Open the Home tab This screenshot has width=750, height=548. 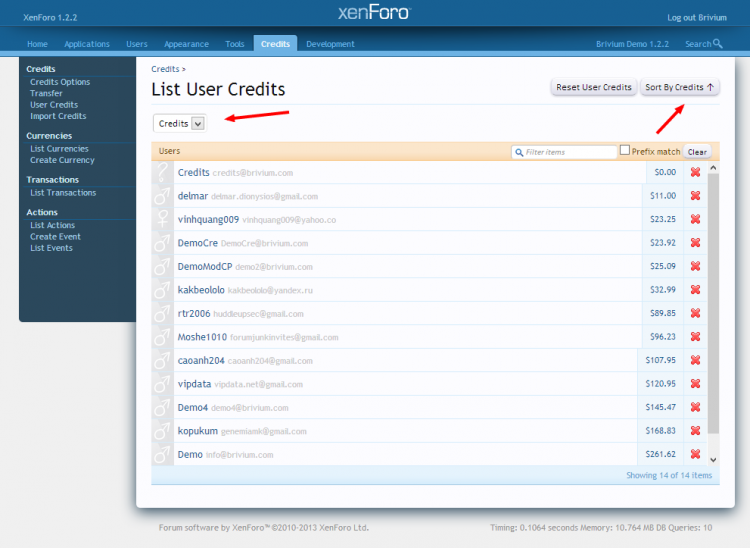pyautogui.click(x=37, y=44)
